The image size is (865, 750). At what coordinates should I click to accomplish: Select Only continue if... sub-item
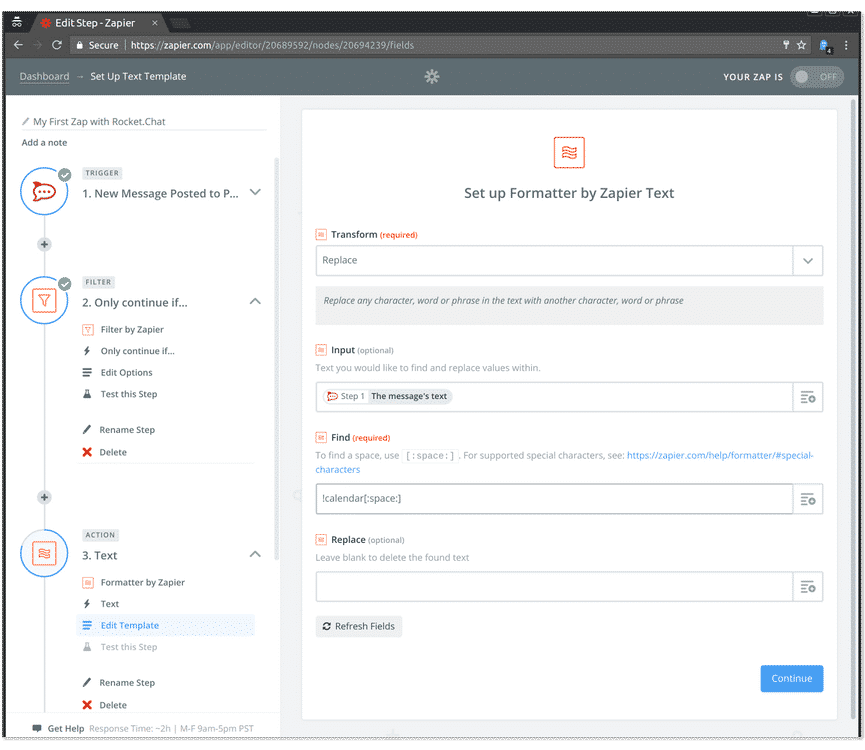(137, 351)
